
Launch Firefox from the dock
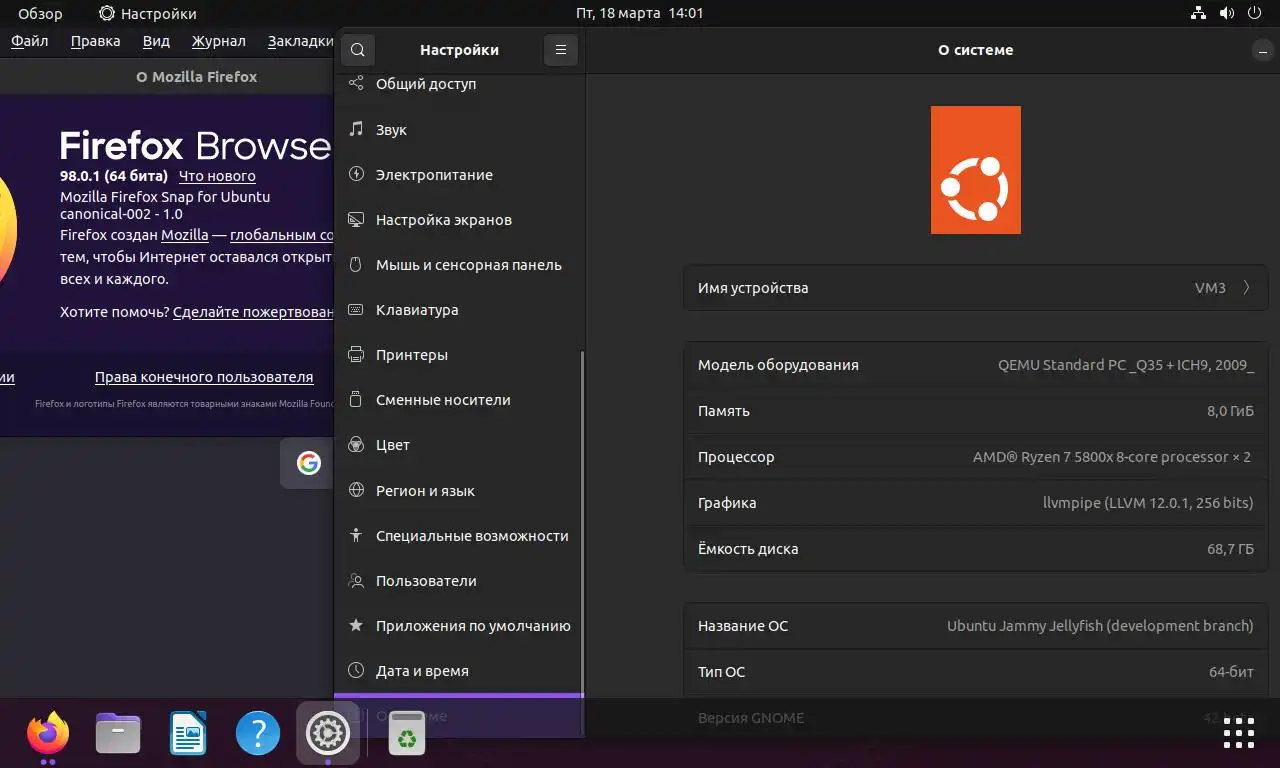click(48, 734)
